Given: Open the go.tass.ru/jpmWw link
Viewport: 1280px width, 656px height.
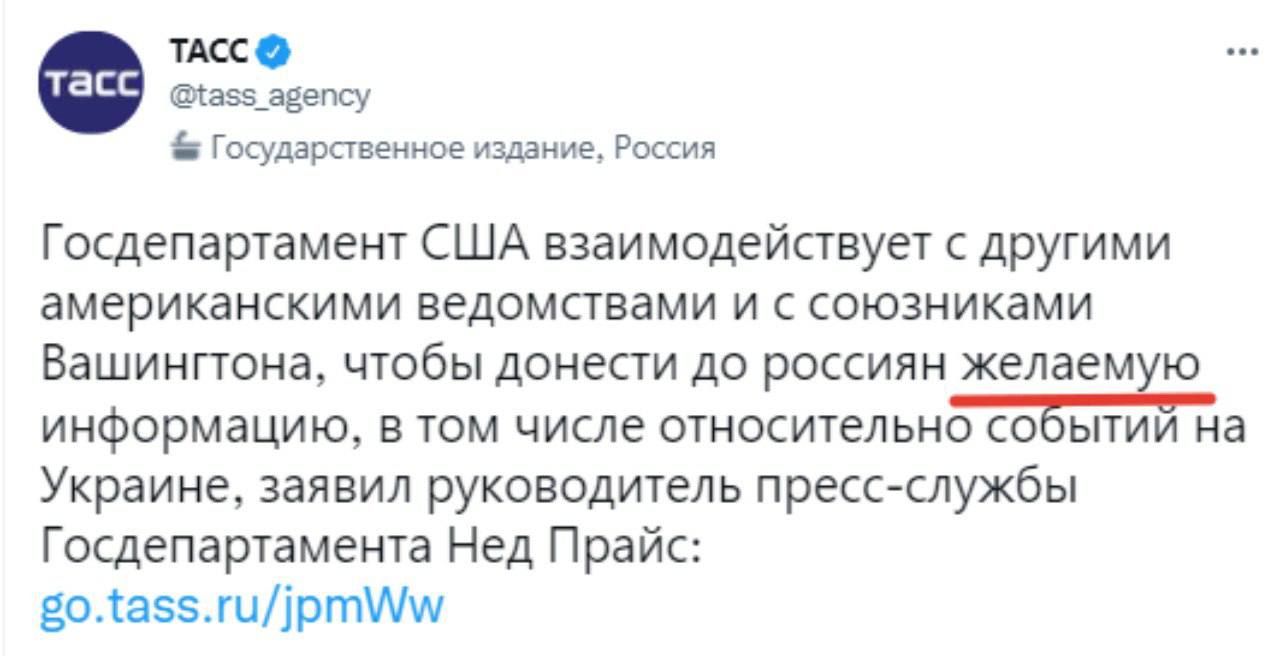Looking at the screenshot, I should (x=240, y=606).
